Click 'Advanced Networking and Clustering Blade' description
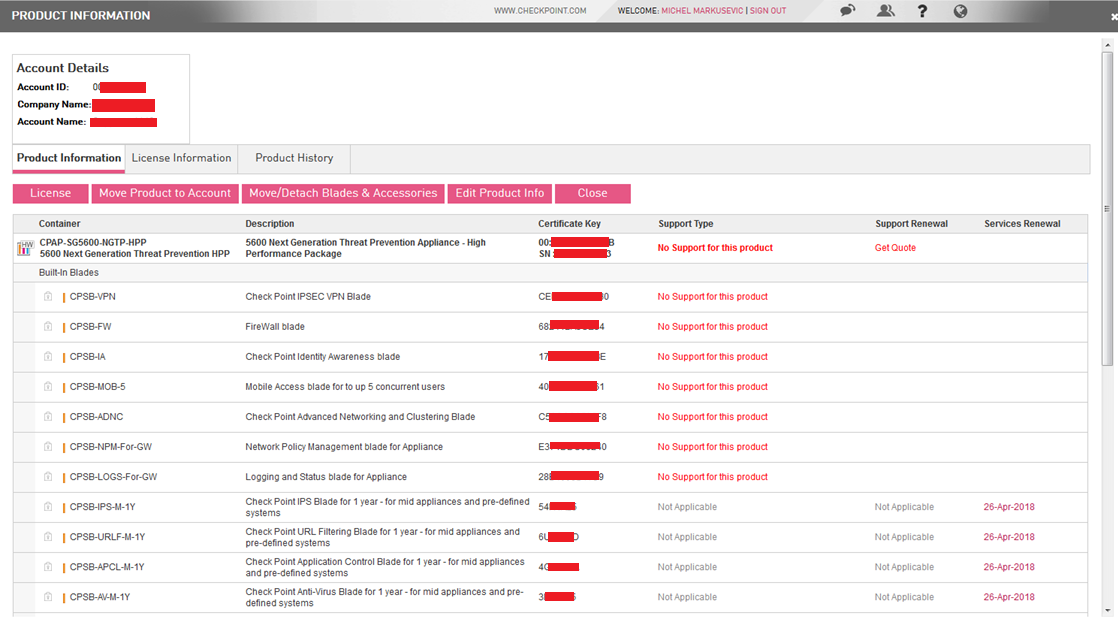Screen dimensions: 1118x623 tap(360, 416)
